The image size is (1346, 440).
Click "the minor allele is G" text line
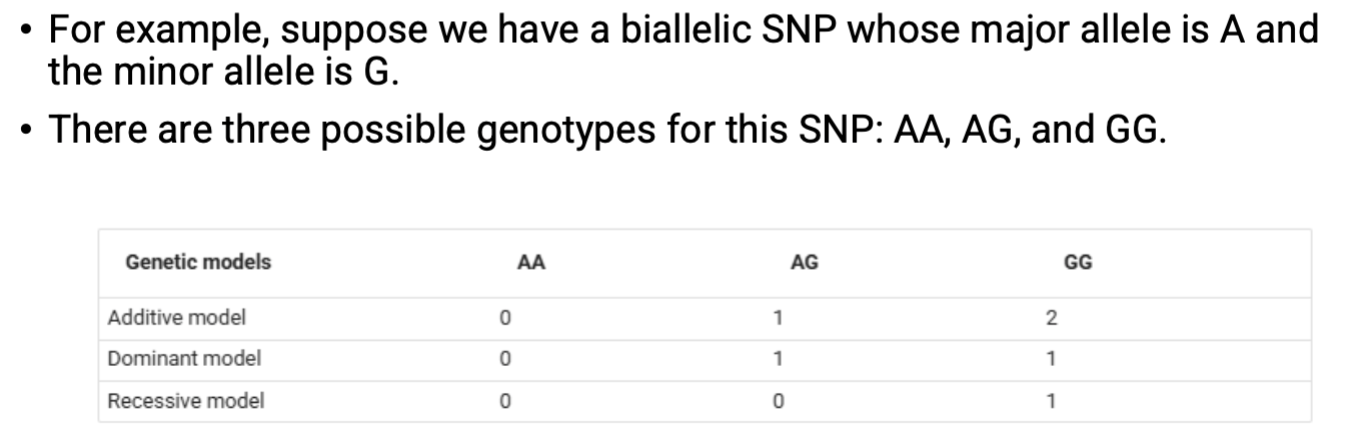click(x=223, y=72)
